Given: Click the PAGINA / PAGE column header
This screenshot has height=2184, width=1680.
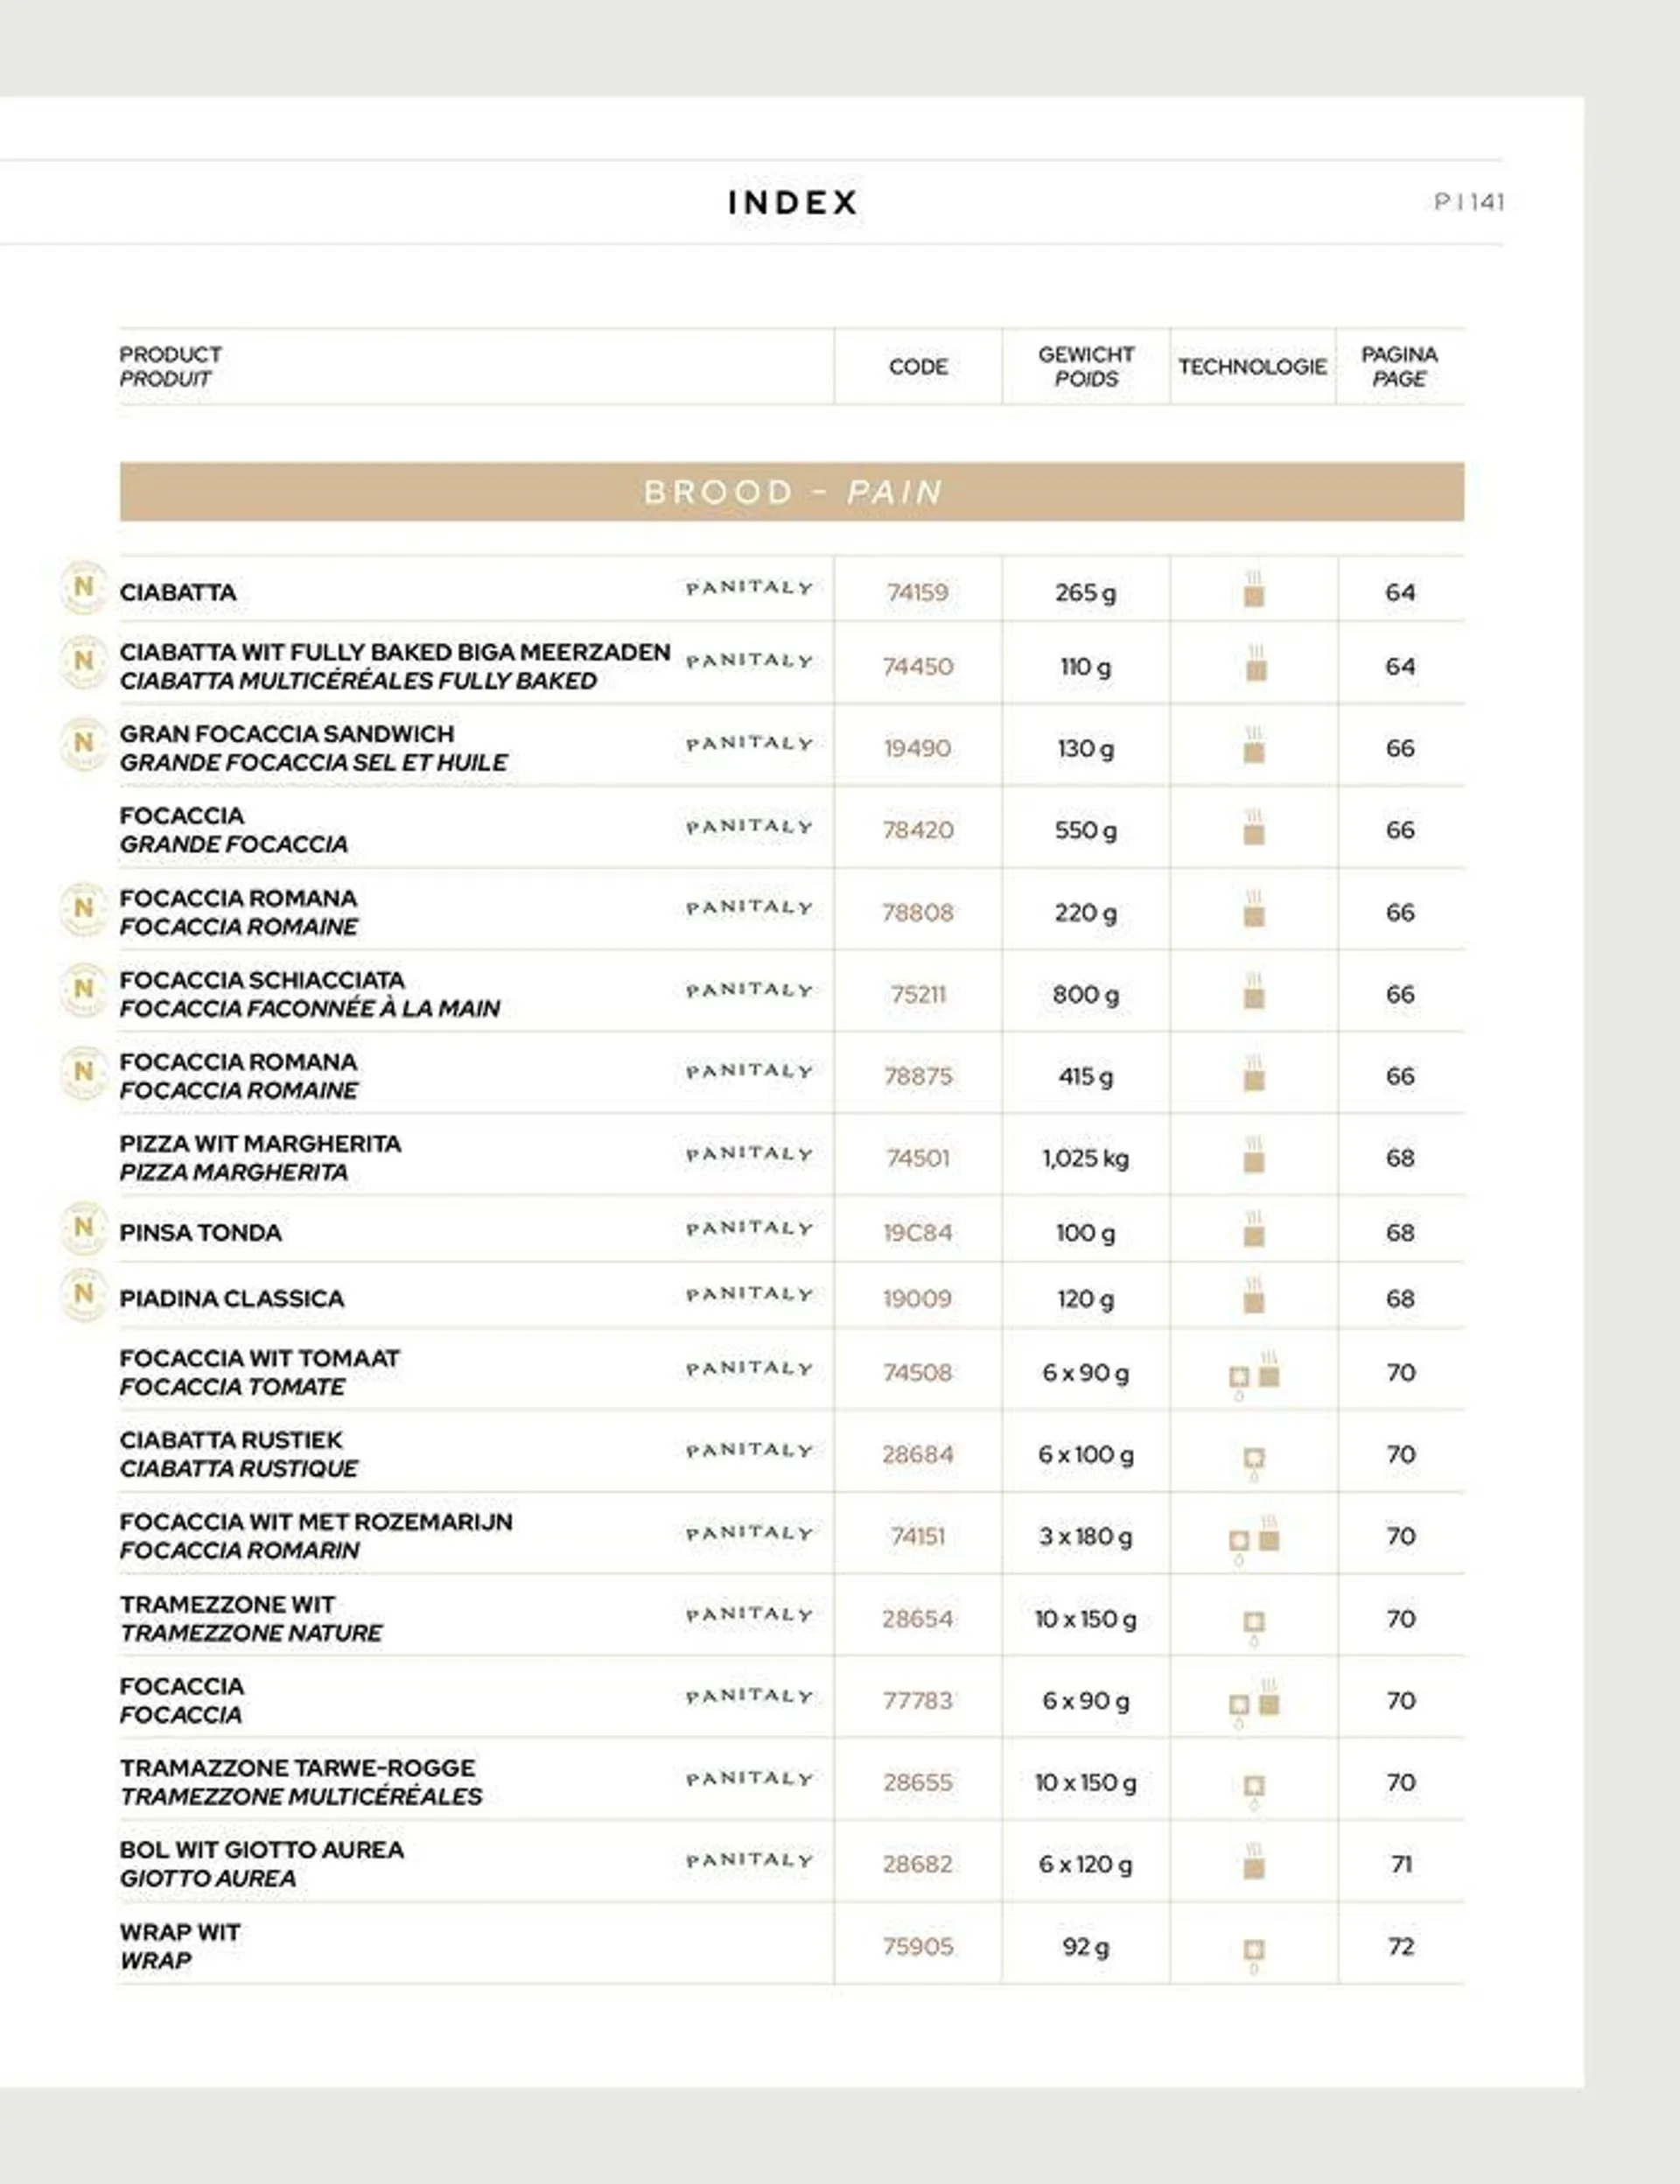Looking at the screenshot, I should pyautogui.click(x=1399, y=366).
